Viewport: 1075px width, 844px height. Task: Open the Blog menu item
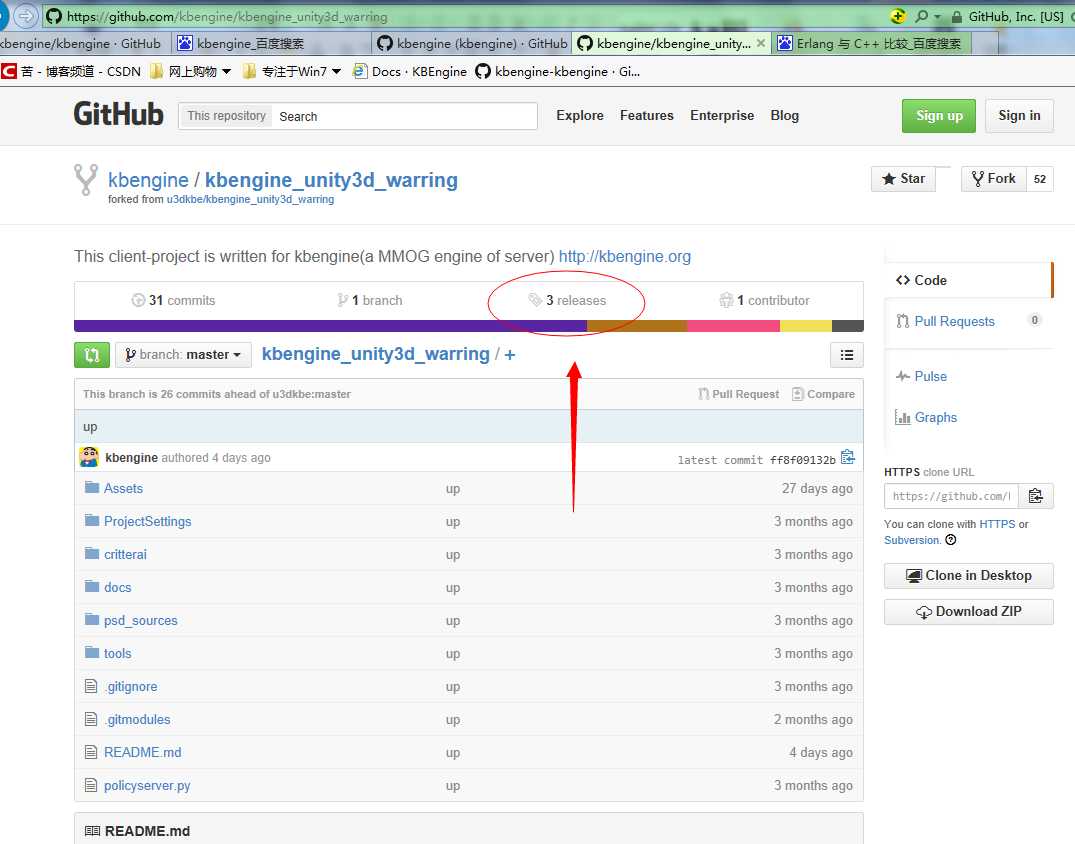point(784,115)
